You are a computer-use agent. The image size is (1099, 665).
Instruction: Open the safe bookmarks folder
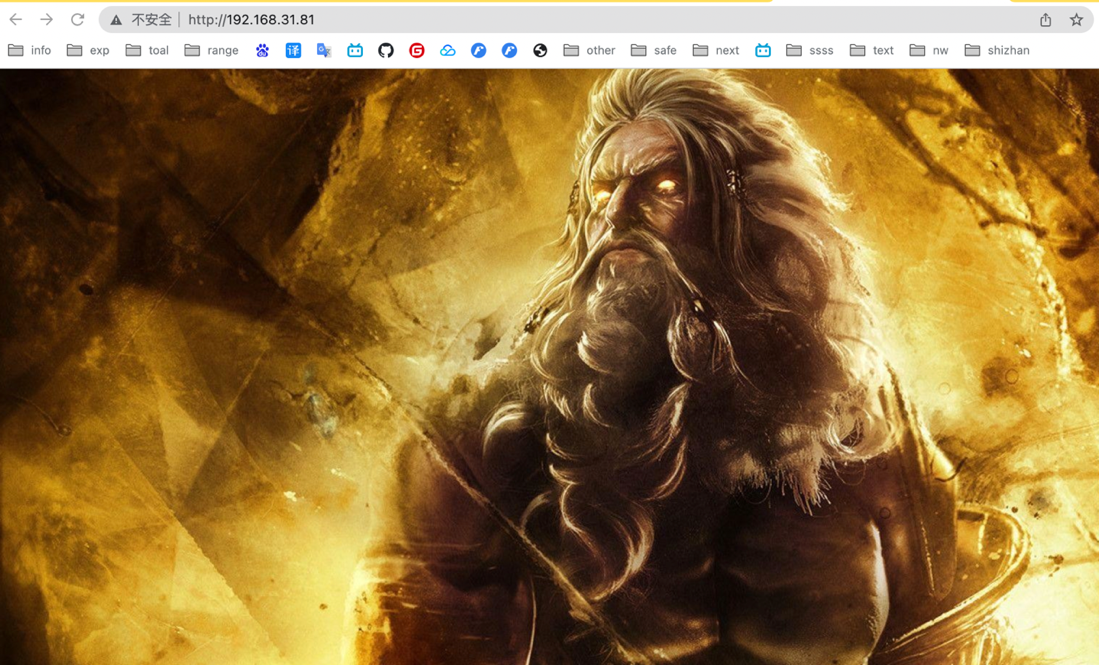click(654, 50)
